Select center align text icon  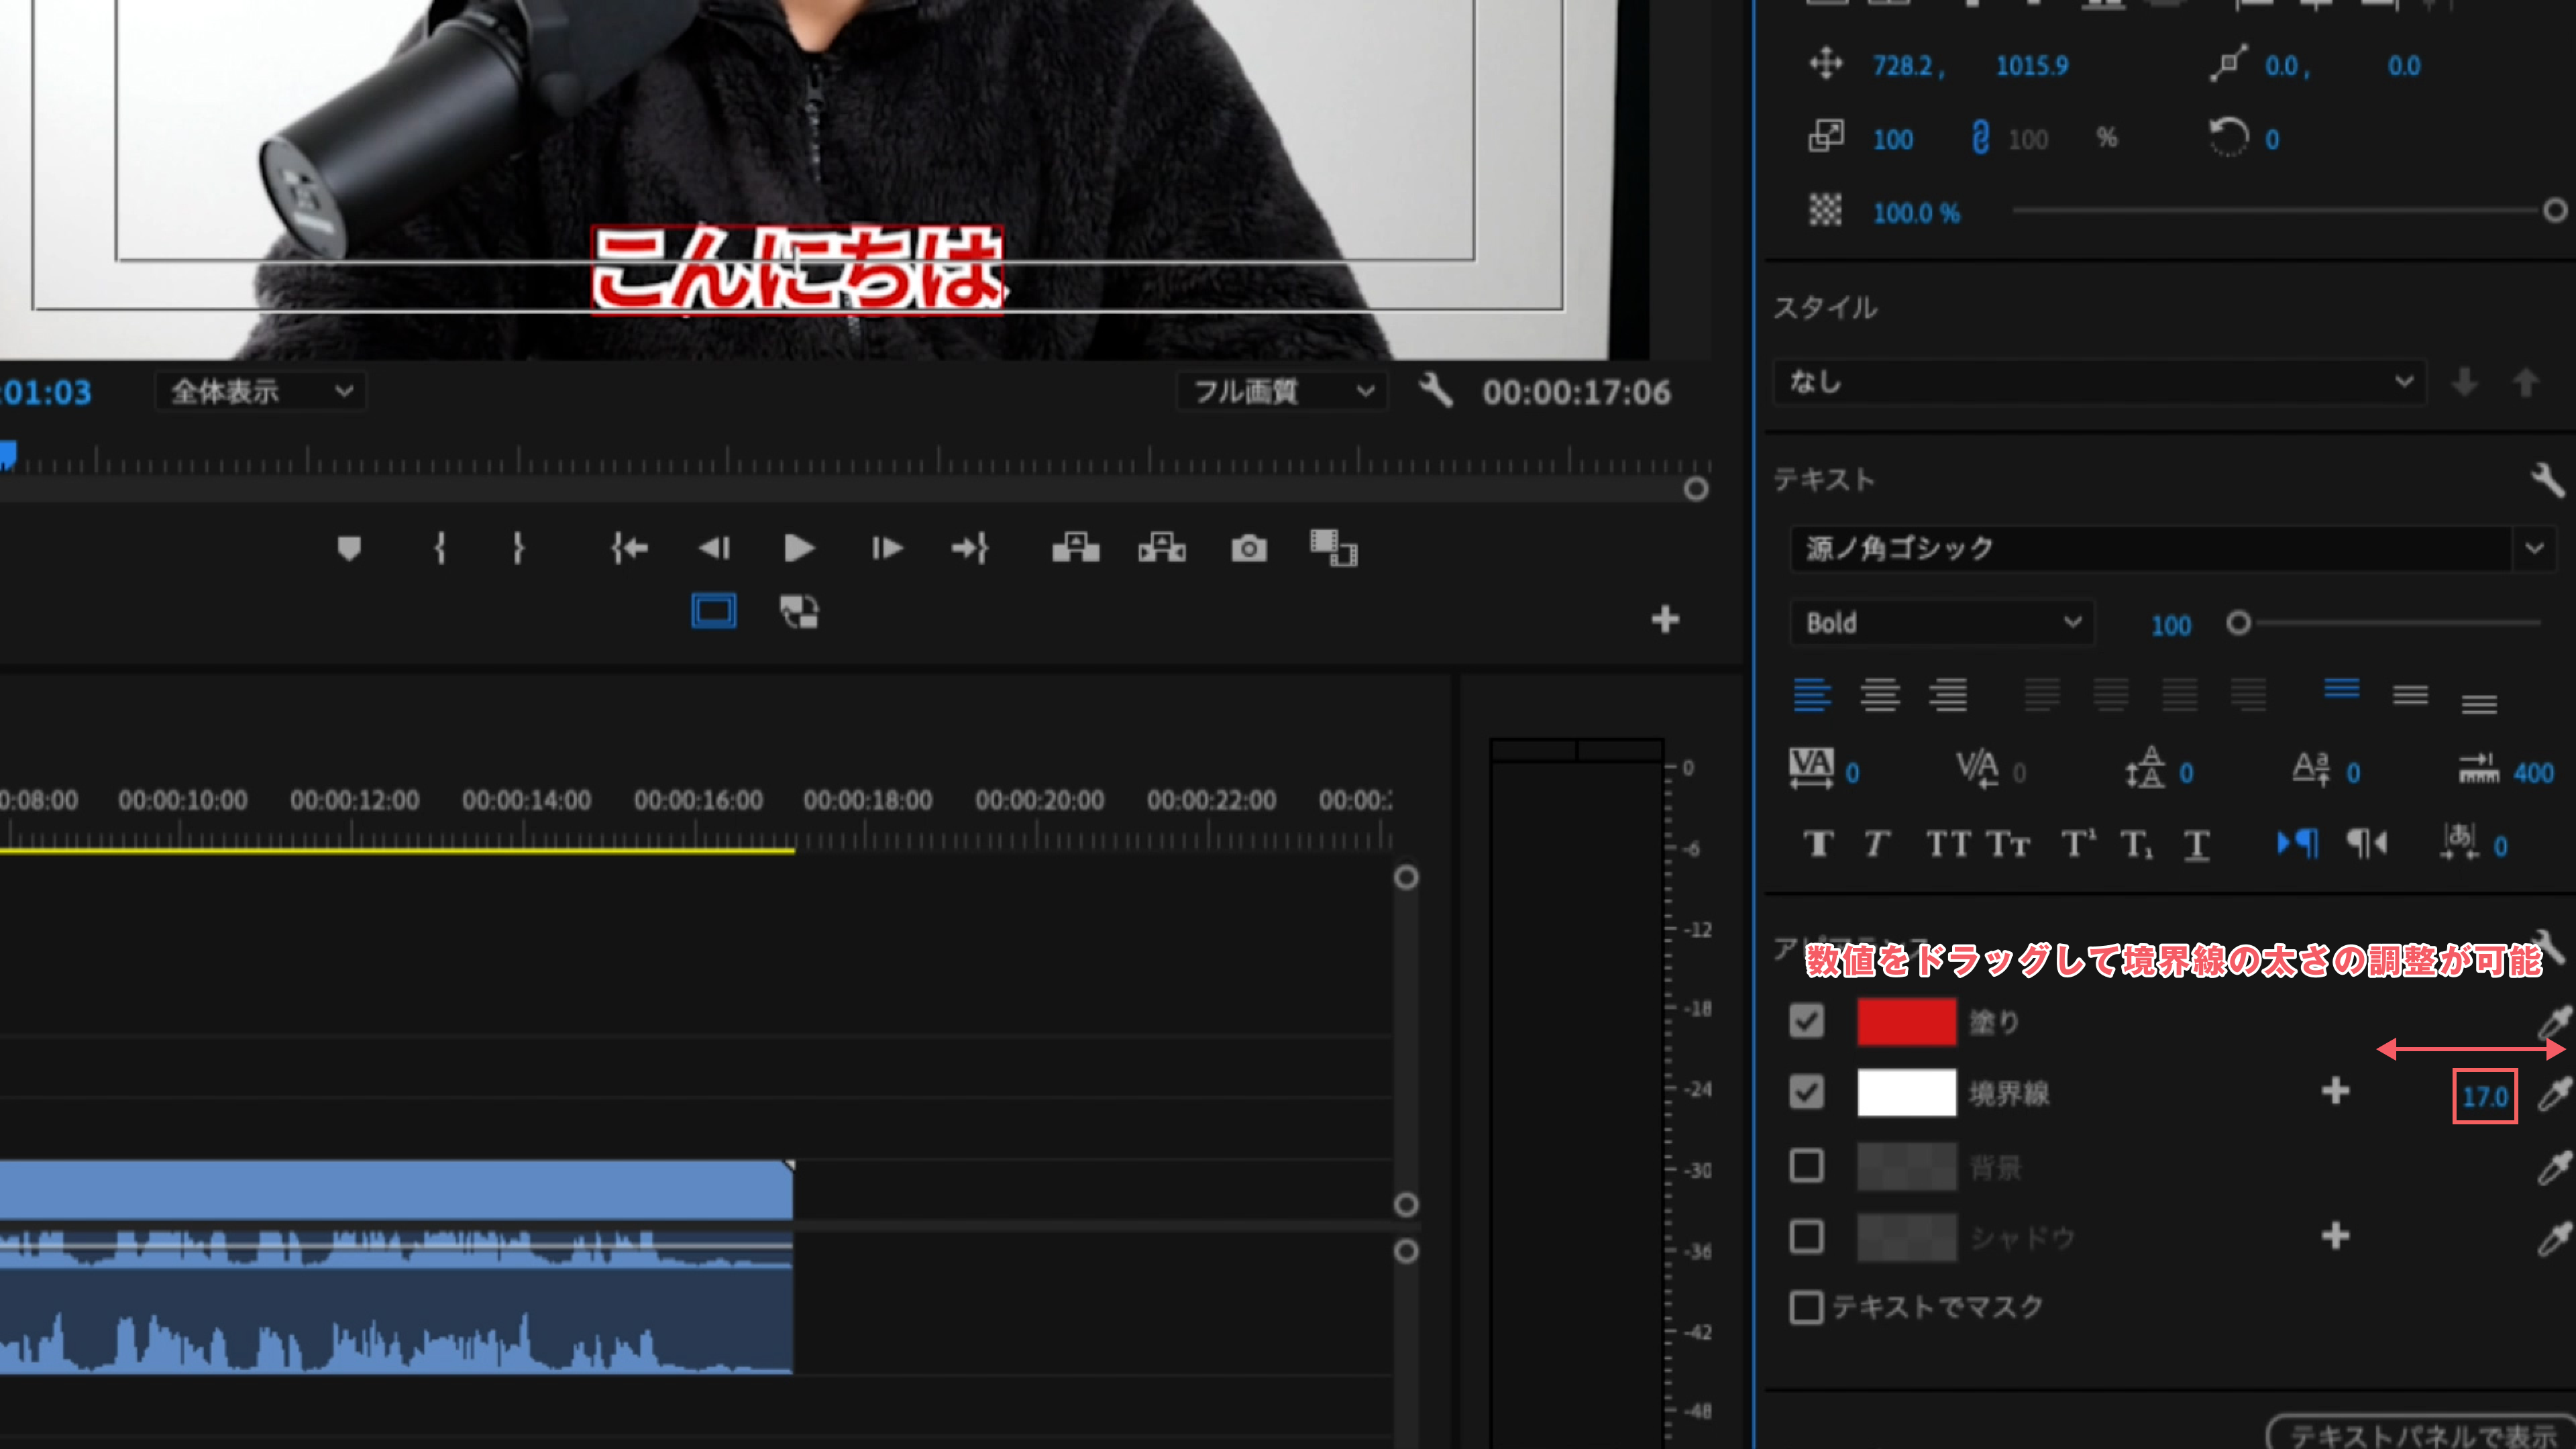tap(1879, 694)
